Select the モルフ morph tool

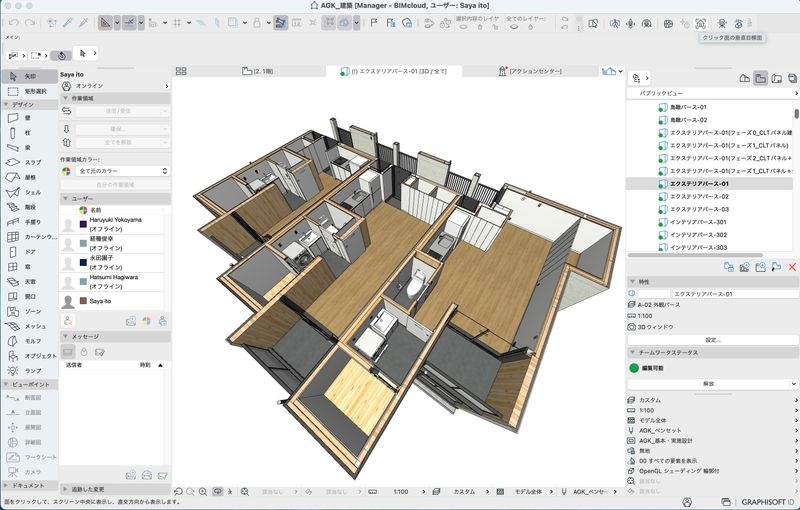[29, 341]
